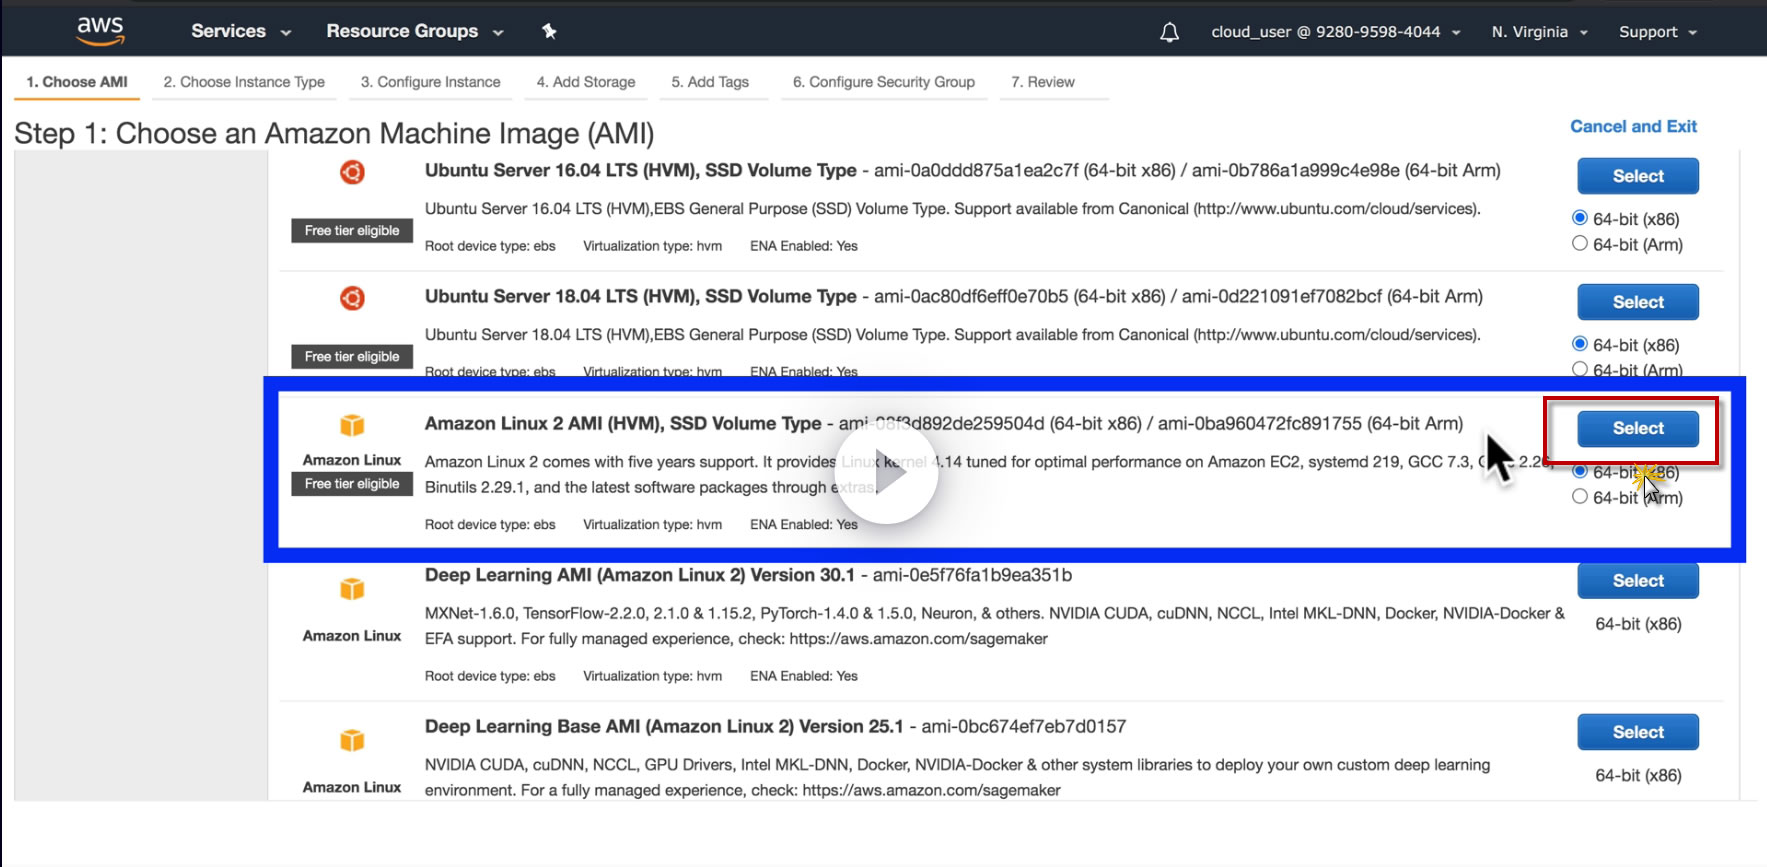Click the Amazon Linux 2 AMI box icon

pos(352,425)
